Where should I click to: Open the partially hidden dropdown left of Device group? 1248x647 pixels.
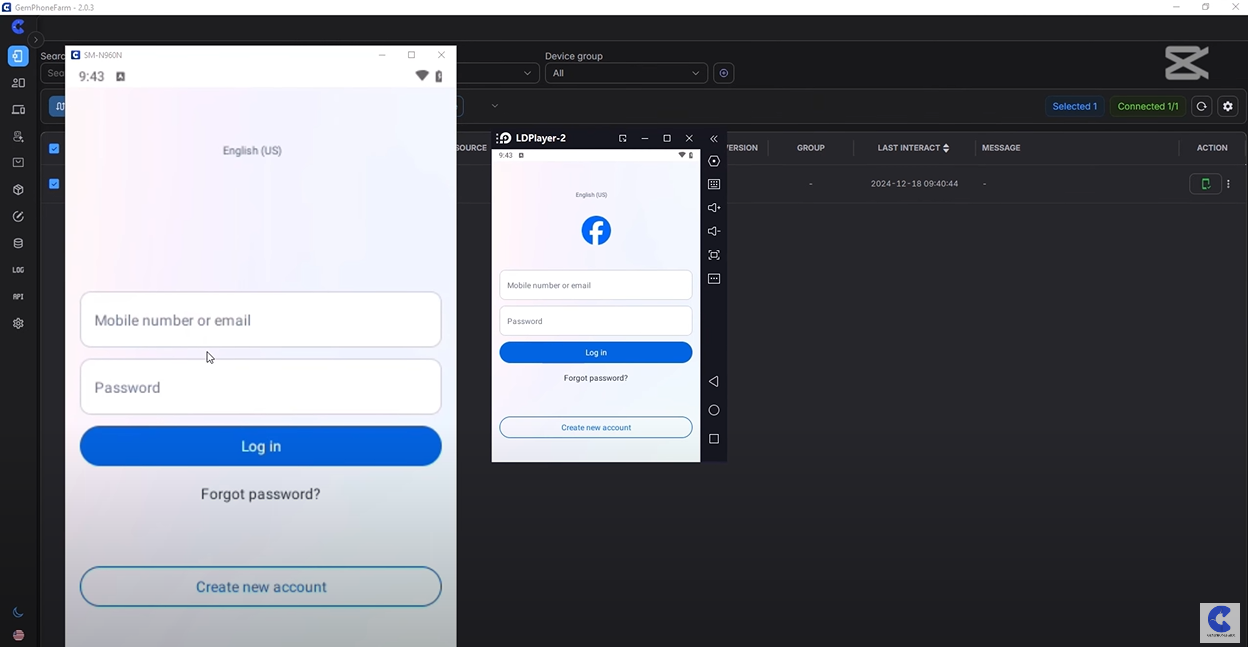[x=498, y=73]
